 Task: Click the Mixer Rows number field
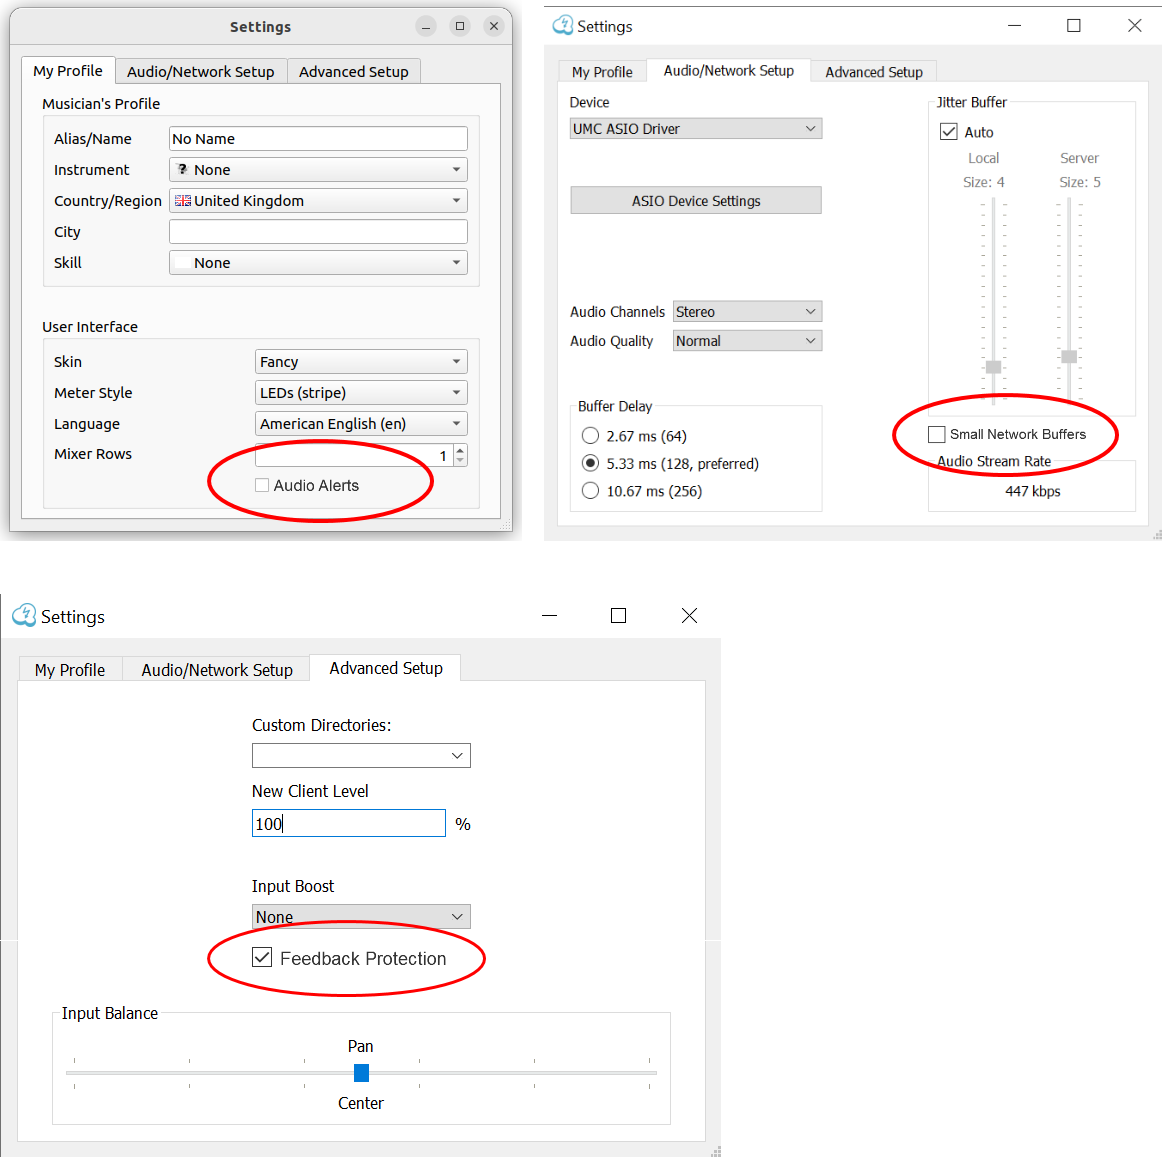click(x=353, y=455)
